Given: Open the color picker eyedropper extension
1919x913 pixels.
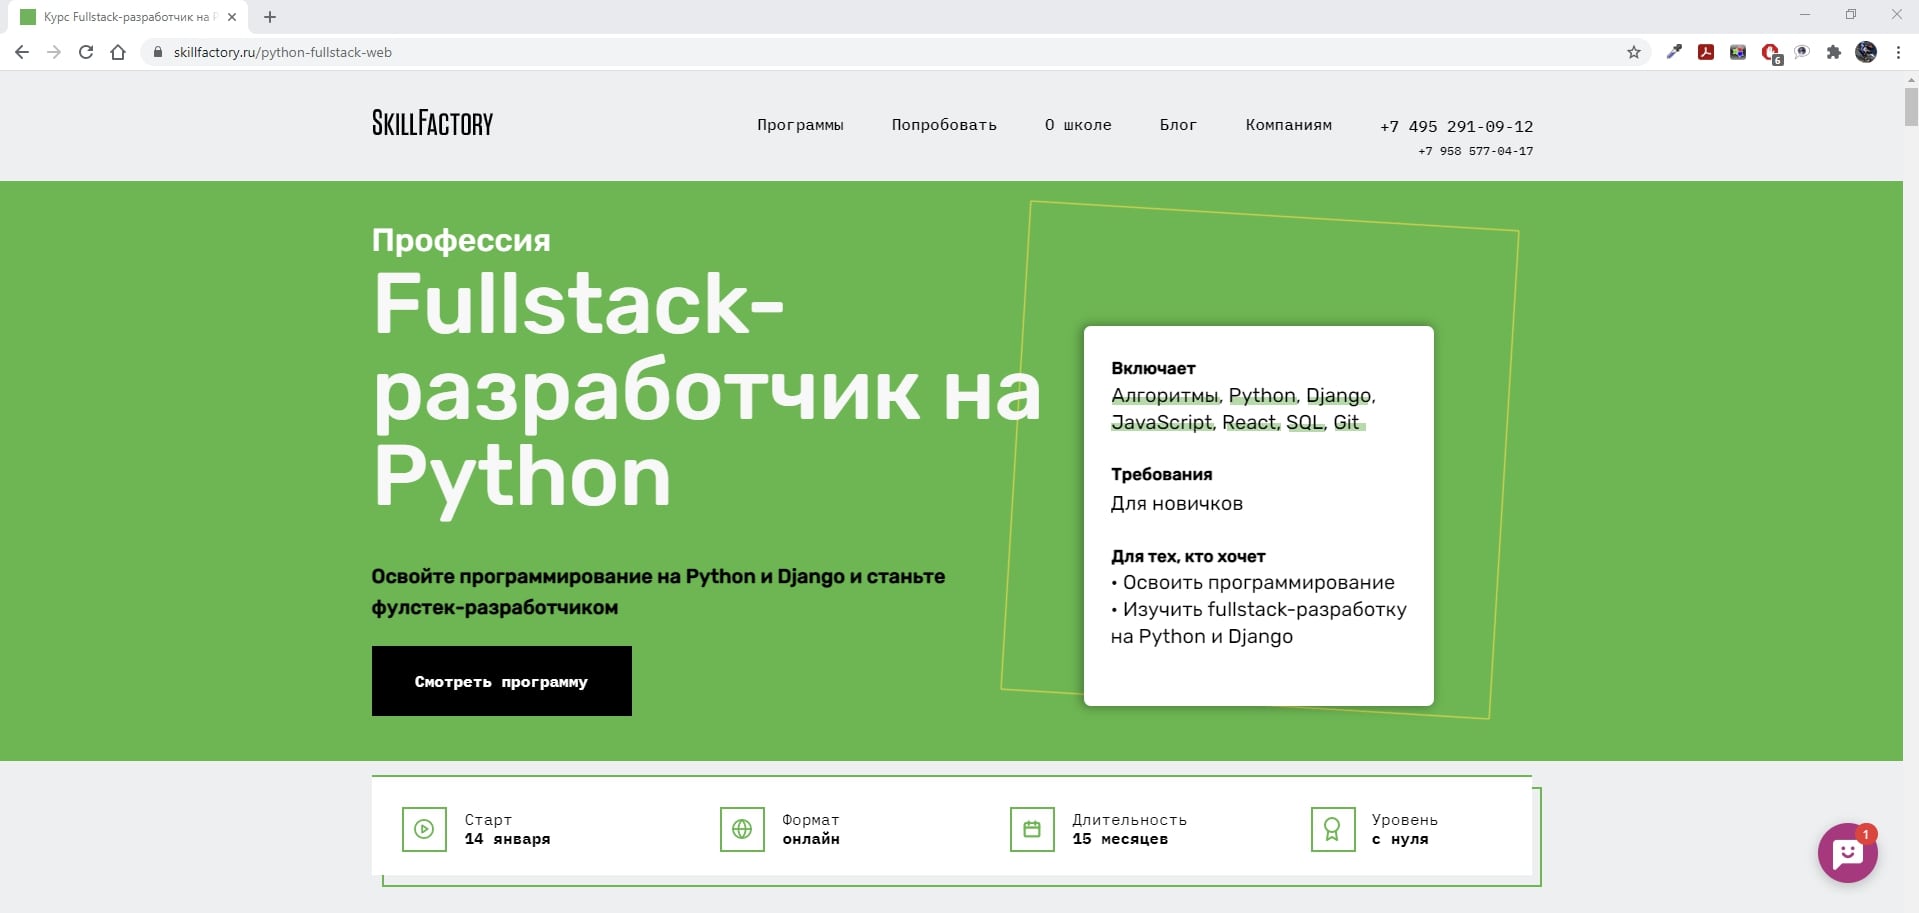Looking at the screenshot, I should [1674, 52].
